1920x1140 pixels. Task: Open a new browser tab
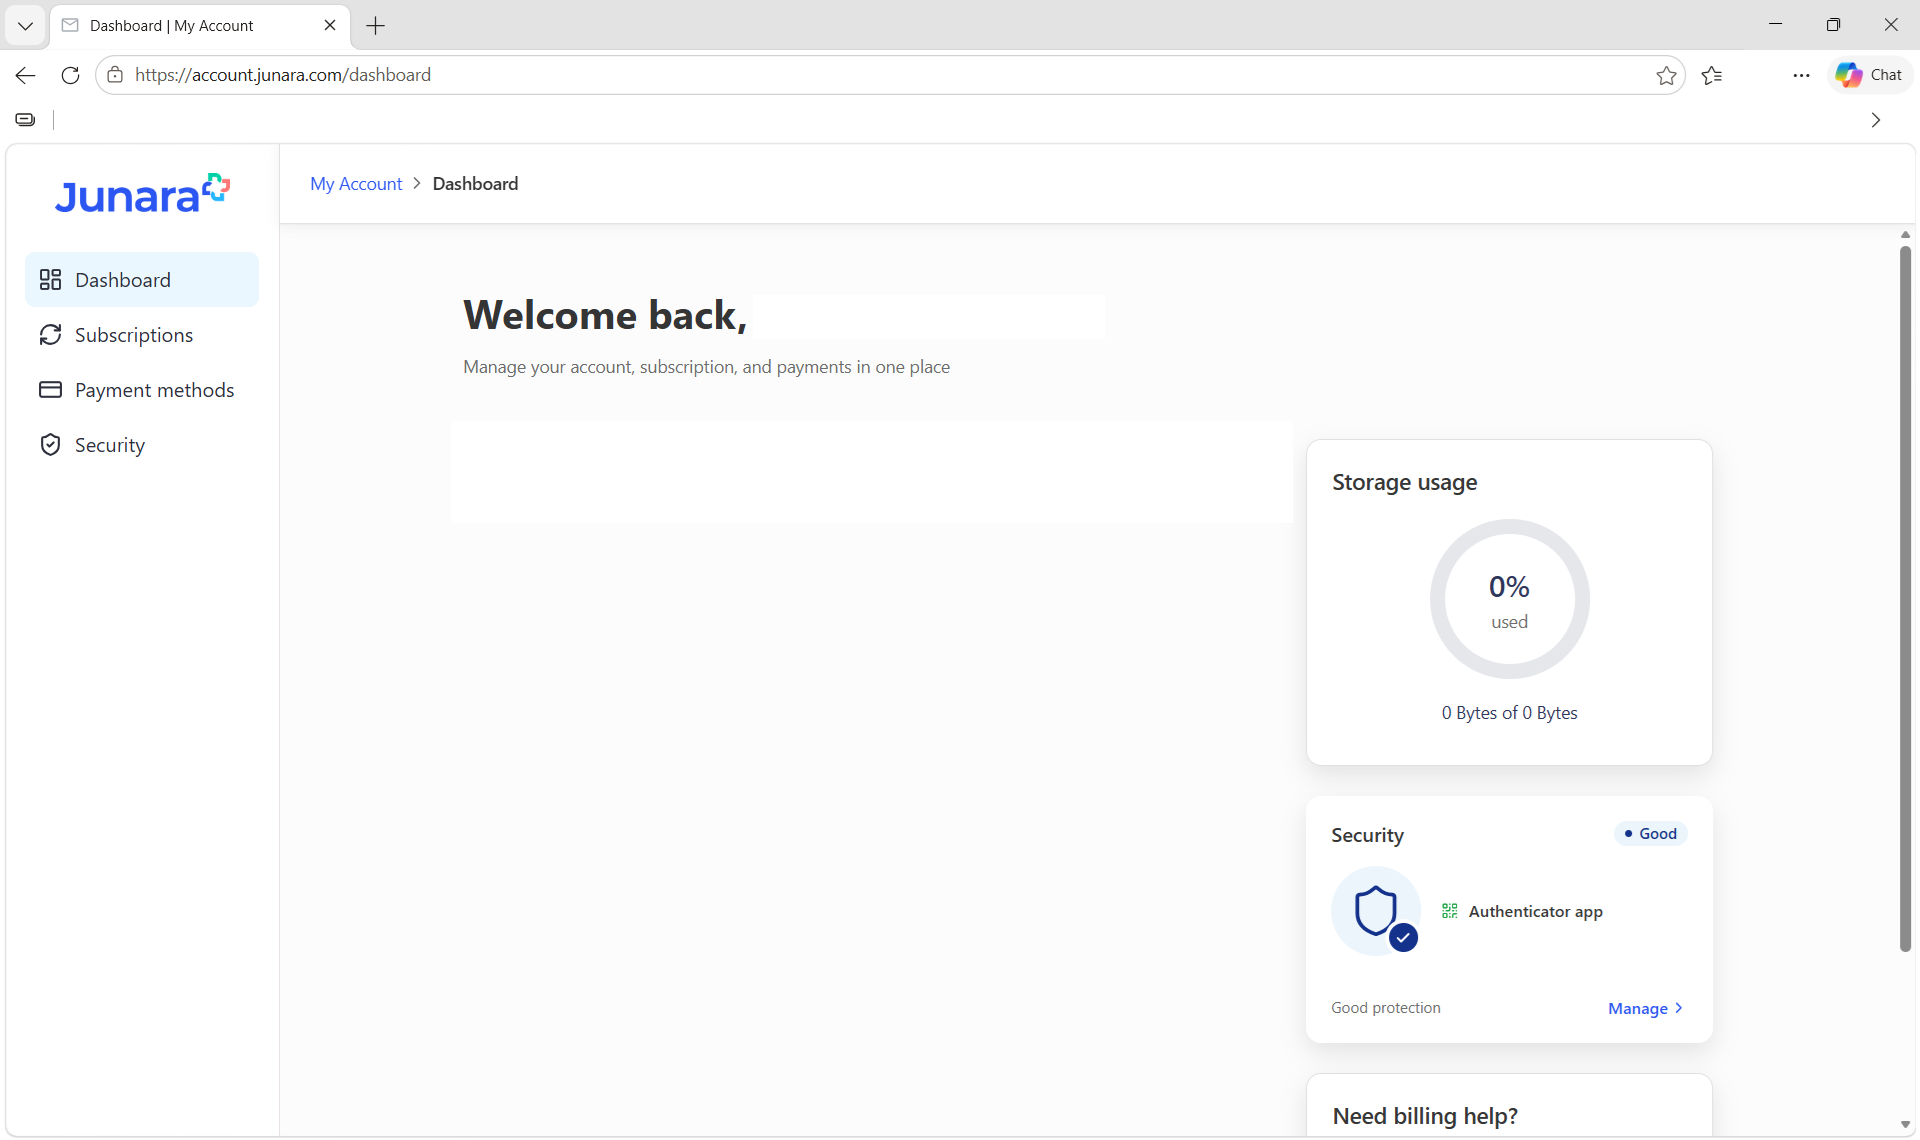(x=376, y=26)
